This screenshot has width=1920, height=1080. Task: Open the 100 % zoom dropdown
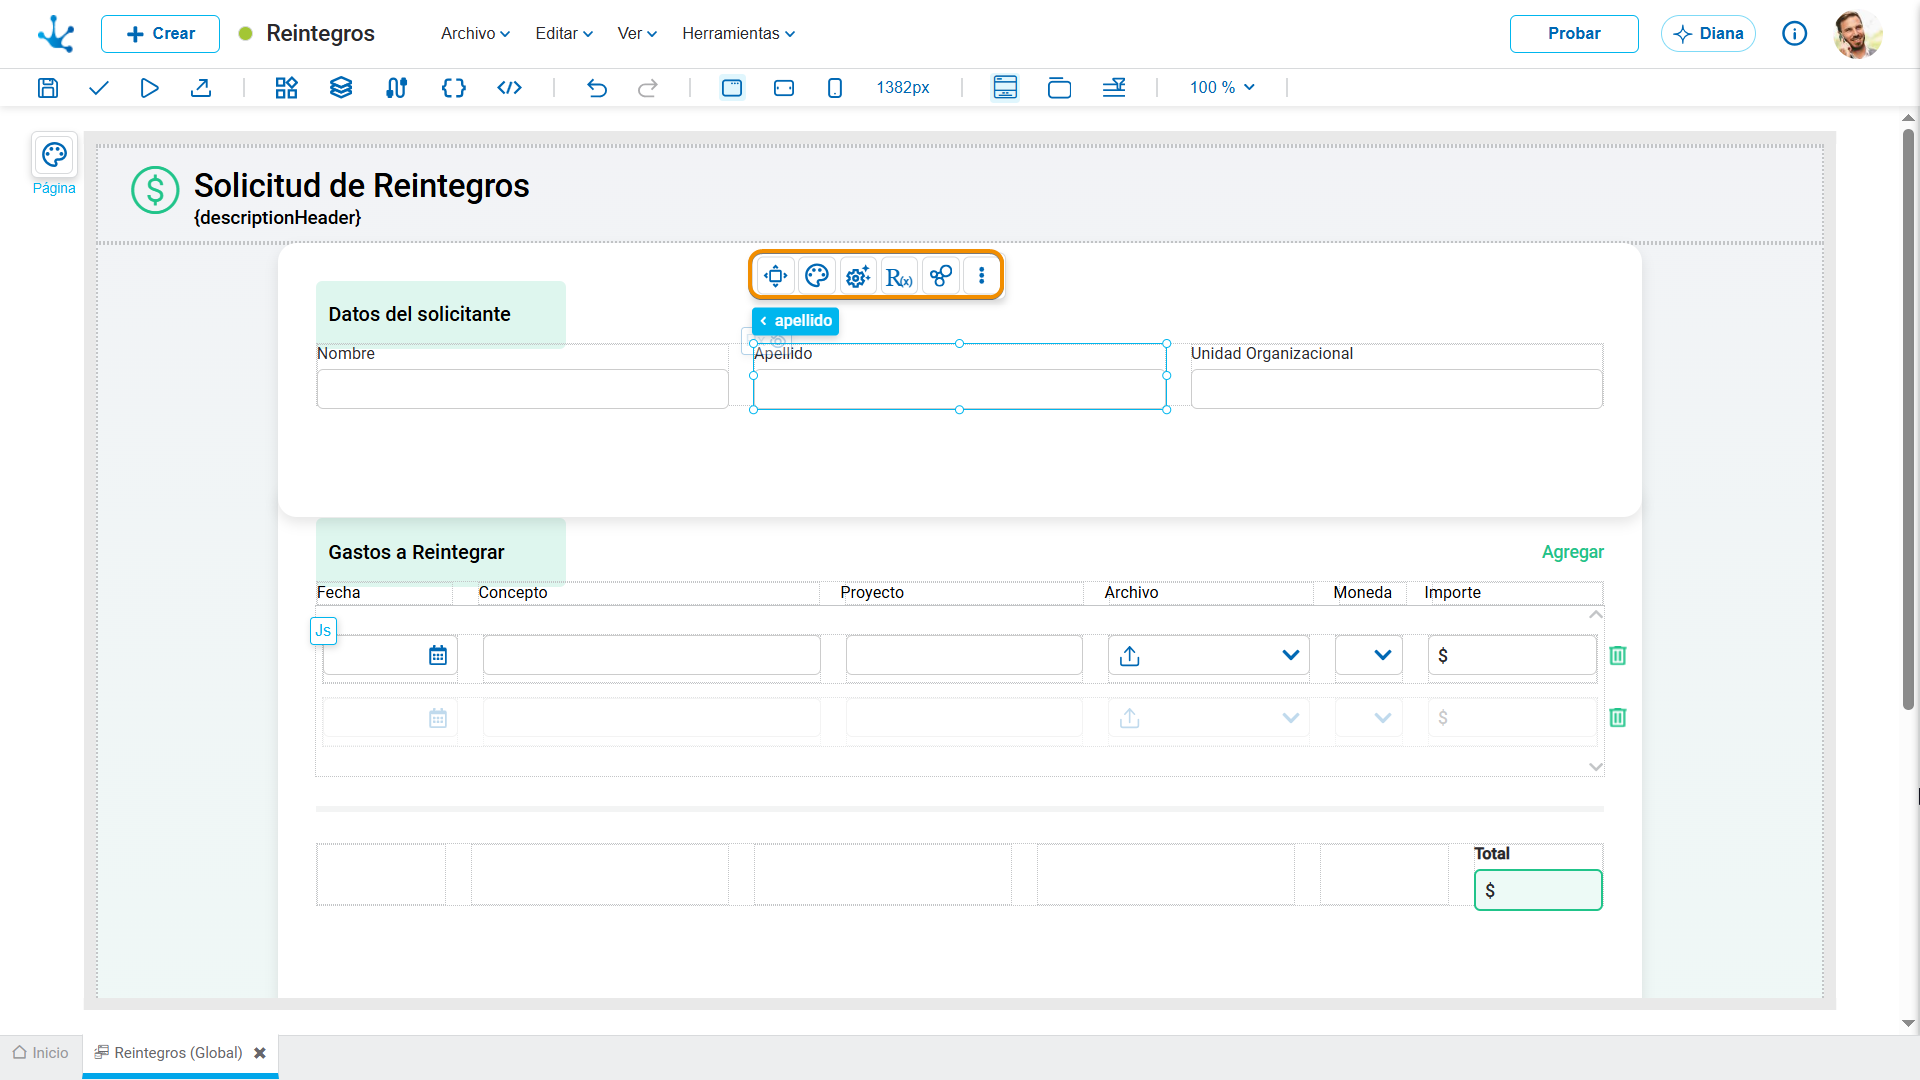tap(1222, 88)
